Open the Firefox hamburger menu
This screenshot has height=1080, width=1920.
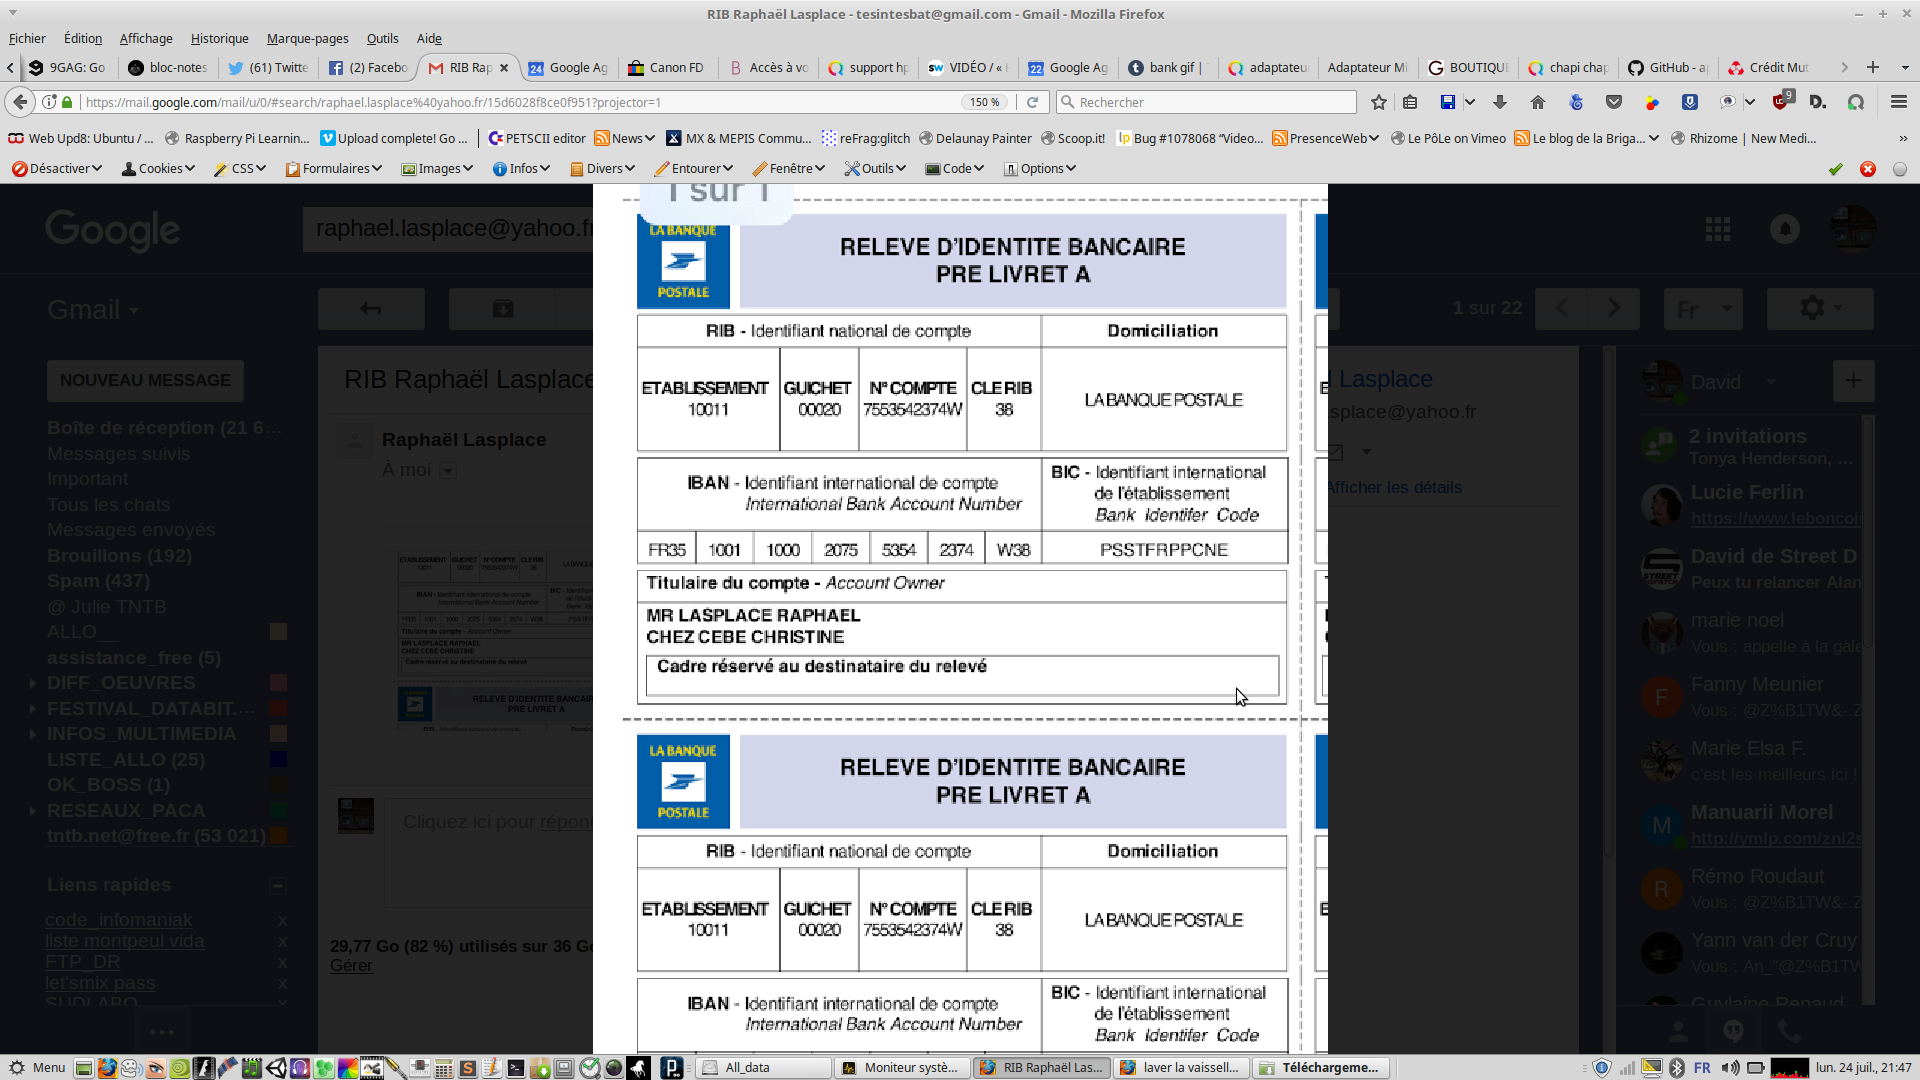pos(1898,102)
